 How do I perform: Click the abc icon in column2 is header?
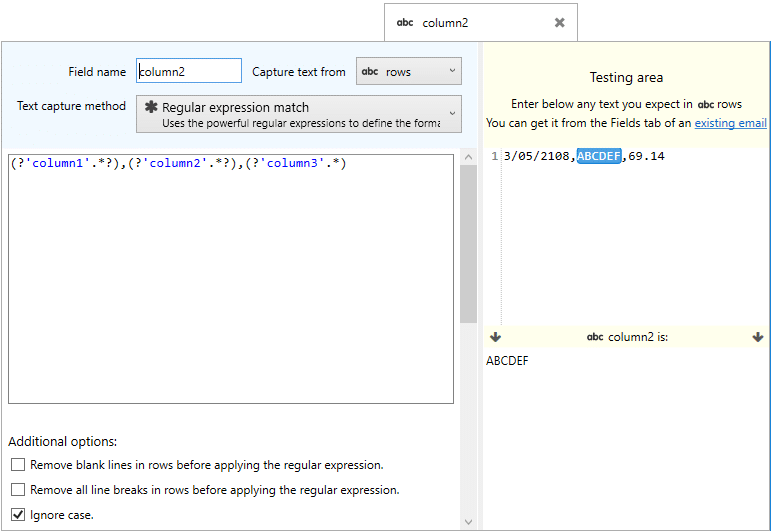(x=595, y=337)
